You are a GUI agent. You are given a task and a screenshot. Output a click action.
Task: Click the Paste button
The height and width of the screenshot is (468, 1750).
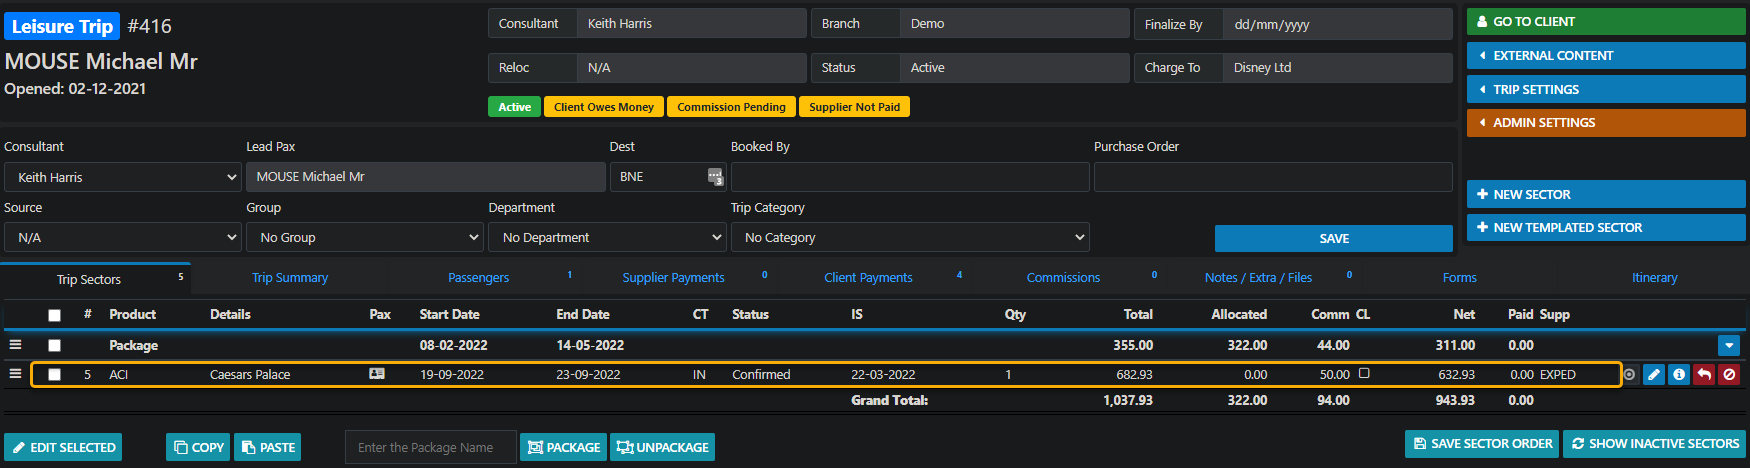(x=267, y=447)
